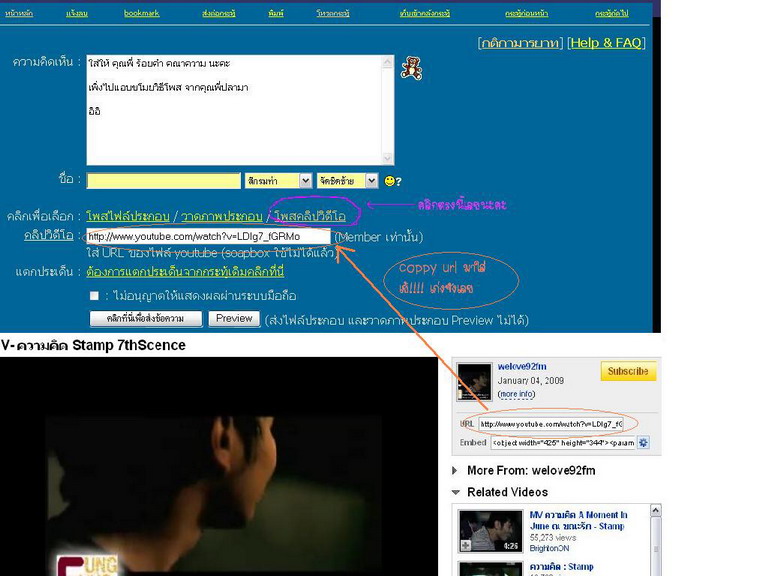Click the คลิปวิดีโอ URL input field

pyautogui.click(x=208, y=237)
